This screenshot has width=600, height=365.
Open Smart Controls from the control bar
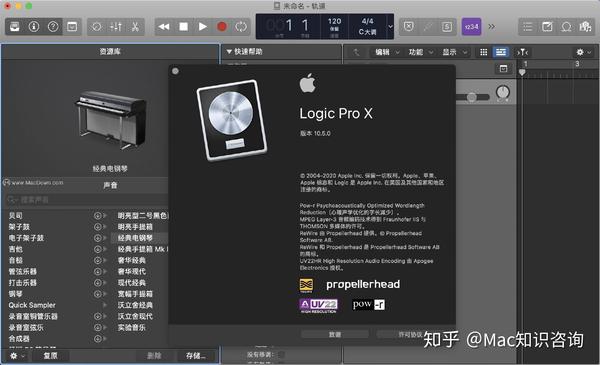pyautogui.click(x=96, y=26)
